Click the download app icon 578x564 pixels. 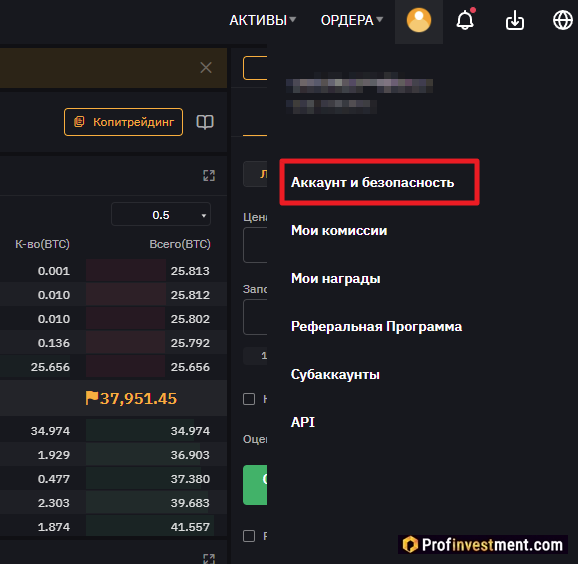click(x=515, y=20)
